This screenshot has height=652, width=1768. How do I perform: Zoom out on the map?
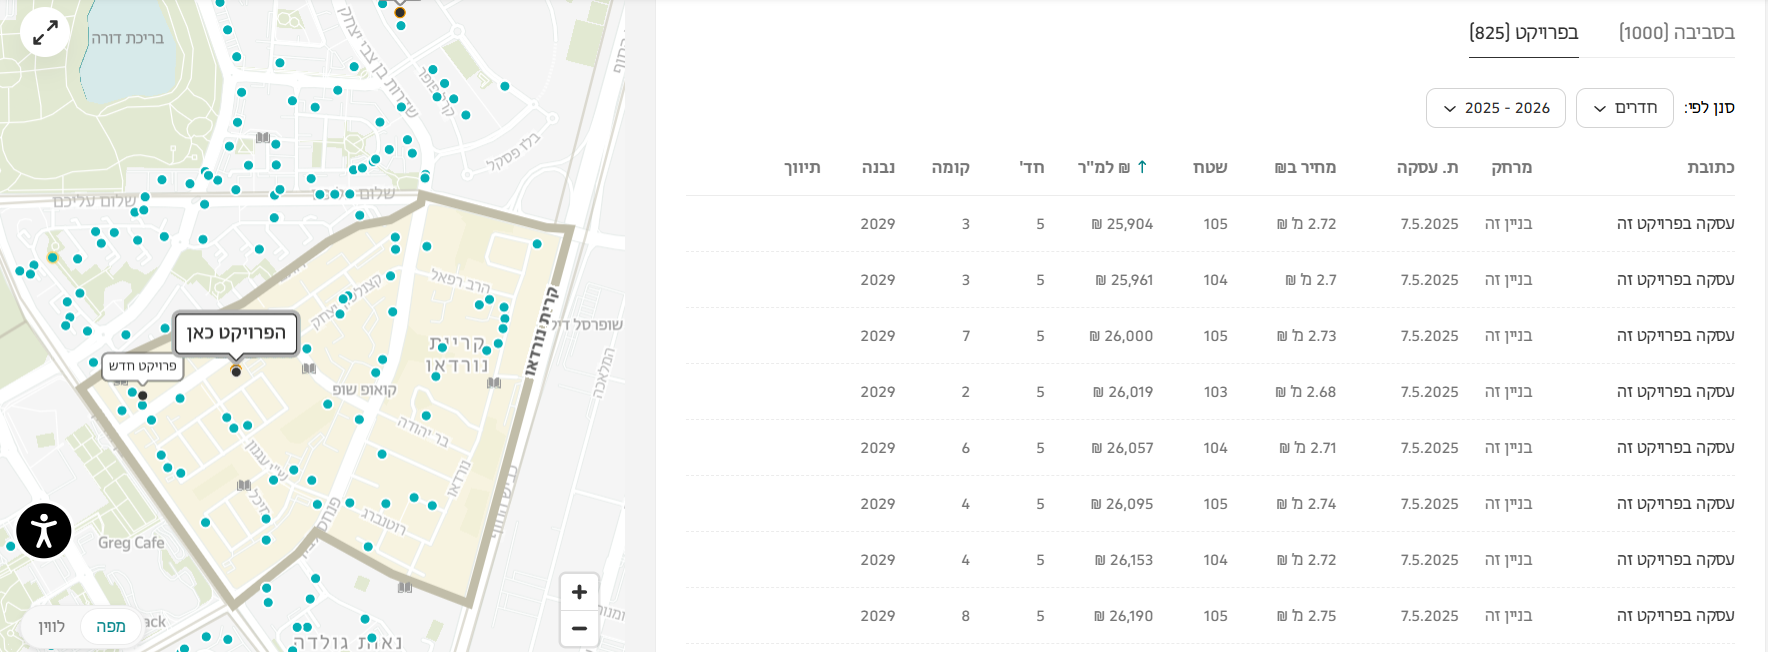pyautogui.click(x=579, y=629)
